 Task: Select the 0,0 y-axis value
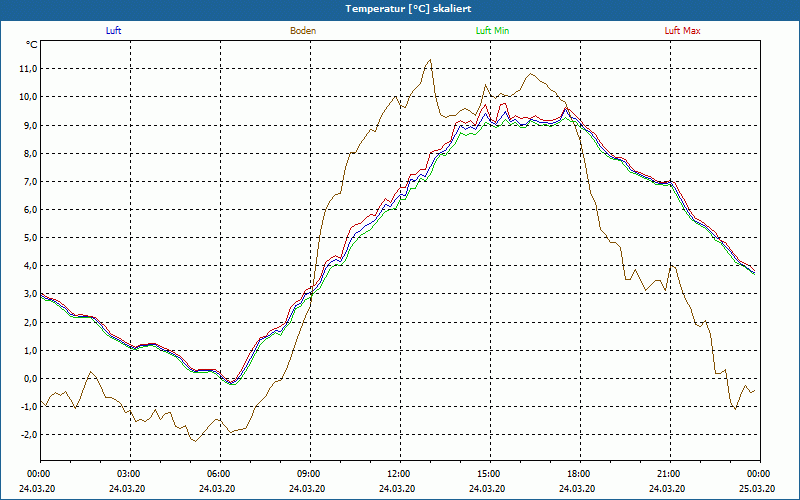pos(30,379)
